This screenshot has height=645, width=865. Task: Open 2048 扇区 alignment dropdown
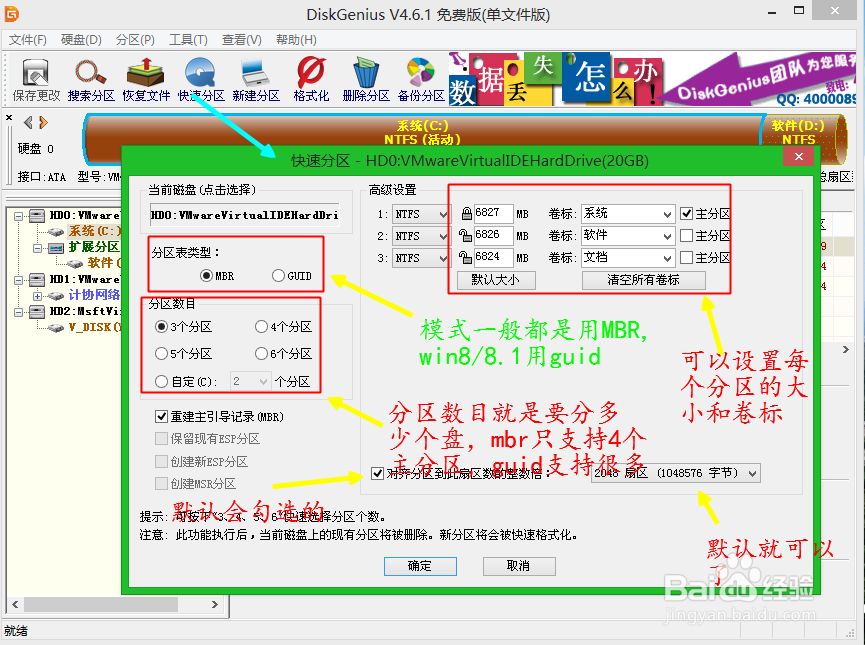675,473
